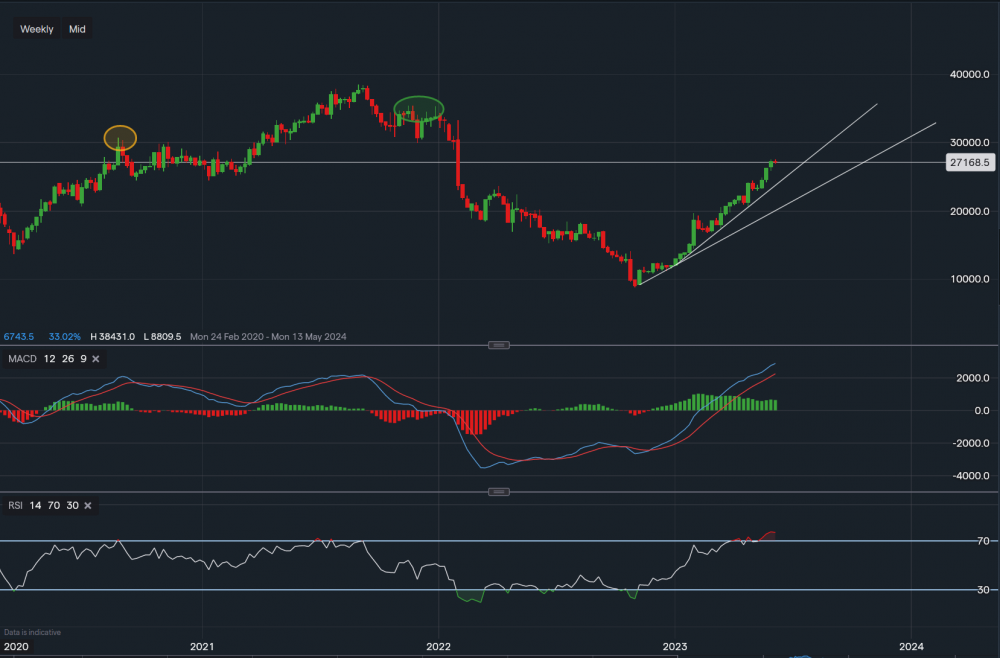Remove the MACD indicator via its X icon
1000x658 pixels.
point(94,358)
